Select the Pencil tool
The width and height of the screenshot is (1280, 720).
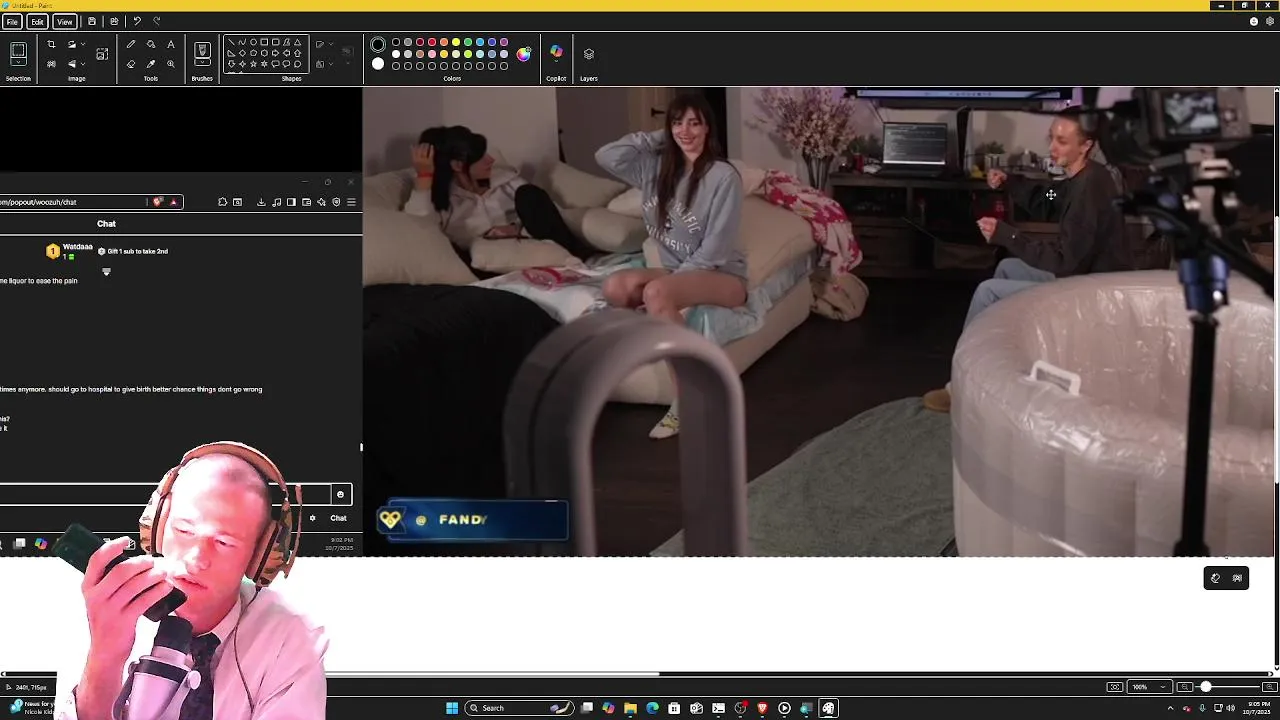coord(131,43)
